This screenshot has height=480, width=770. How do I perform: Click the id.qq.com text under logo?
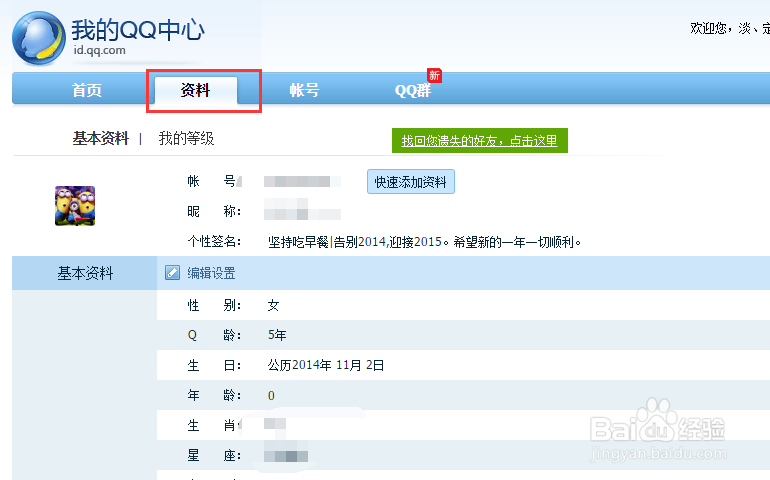click(x=100, y=50)
